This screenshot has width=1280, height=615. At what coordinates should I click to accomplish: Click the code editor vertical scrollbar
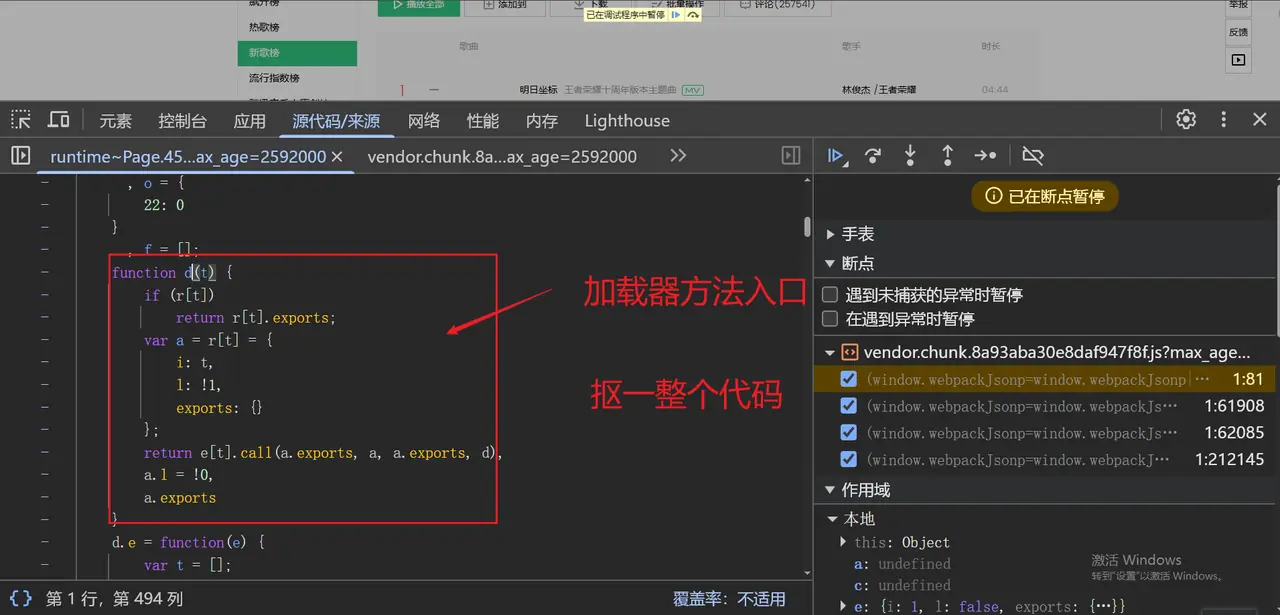click(807, 228)
